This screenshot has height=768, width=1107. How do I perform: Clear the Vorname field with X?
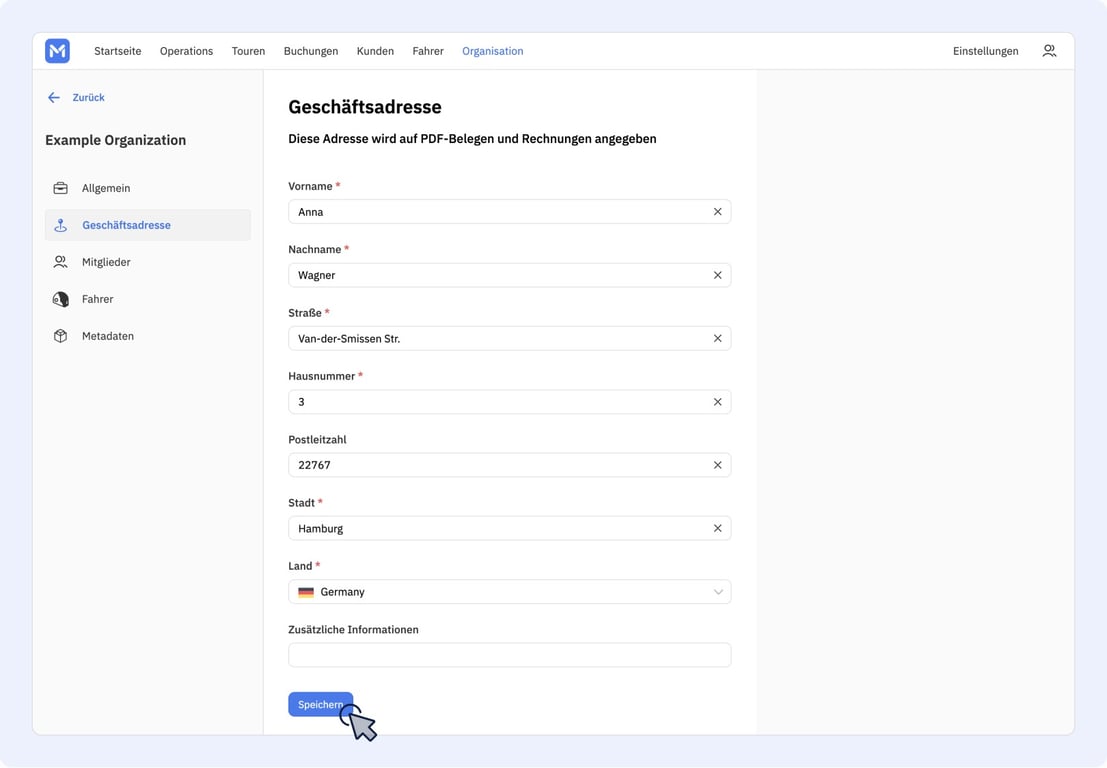717,212
